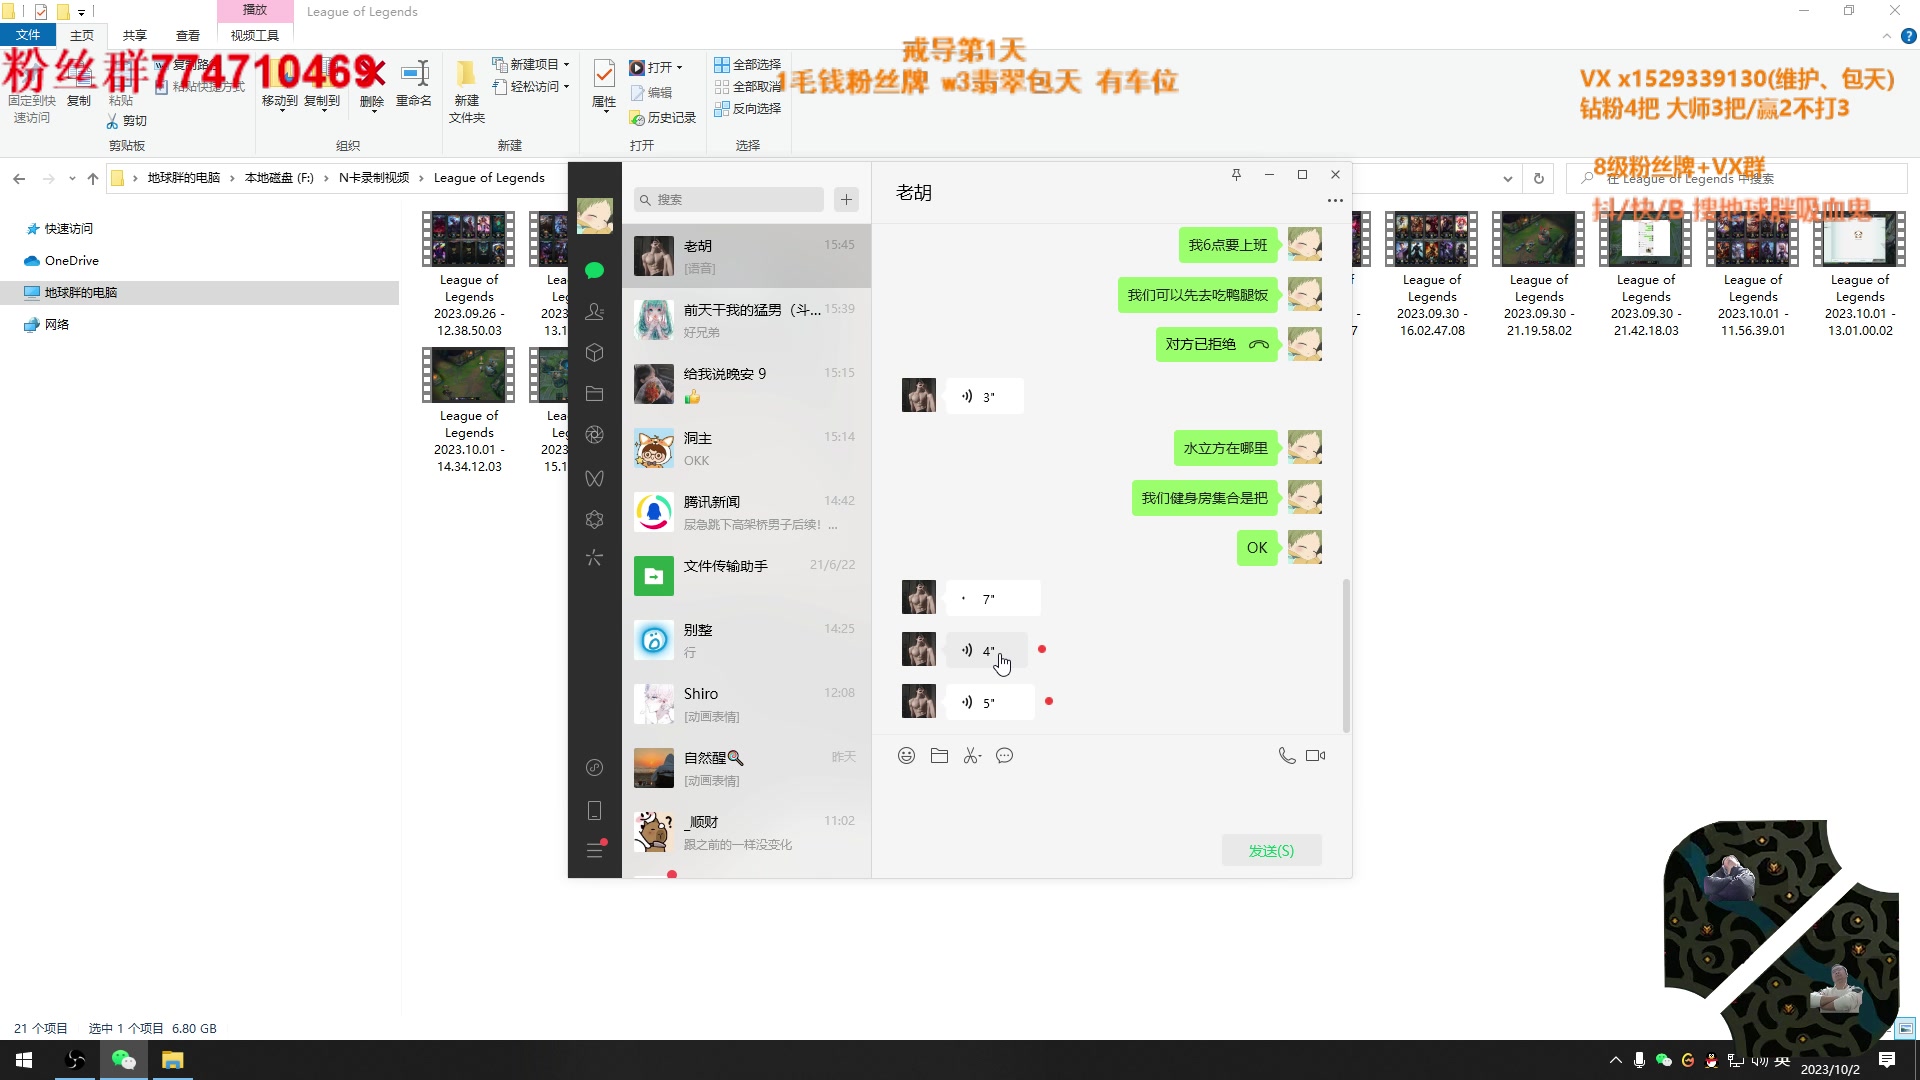The height and width of the screenshot is (1080, 1920).
Task: Click Windows Start button
Action: [24, 1060]
